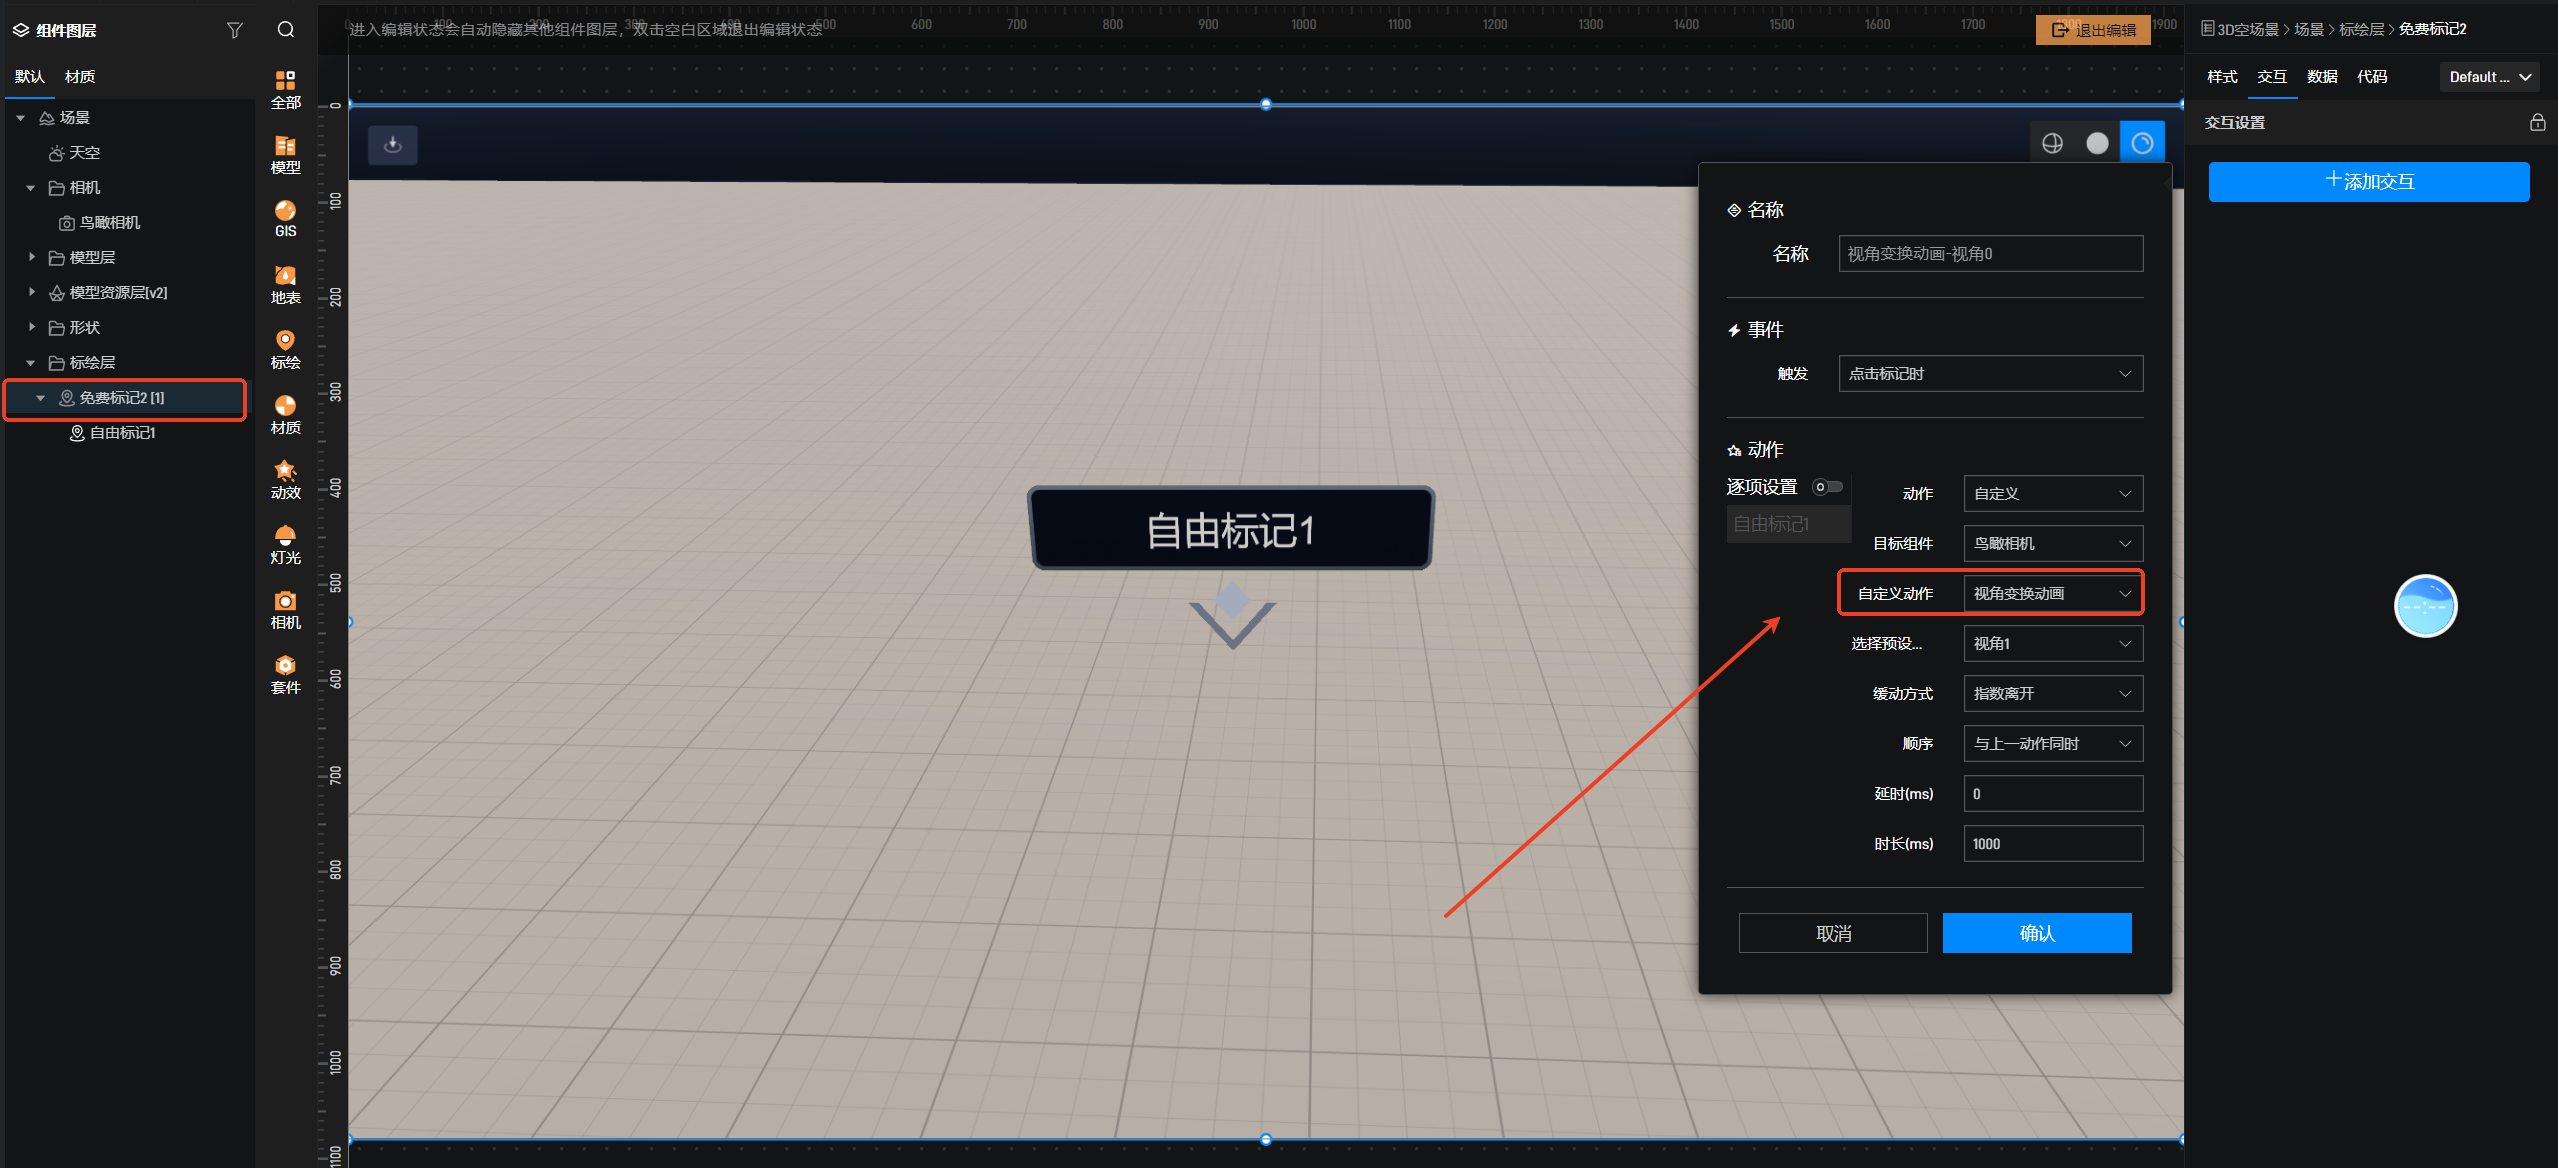This screenshot has width=2558, height=1168.
Task: Click the 时长(ms) input field
Action: tap(2052, 844)
